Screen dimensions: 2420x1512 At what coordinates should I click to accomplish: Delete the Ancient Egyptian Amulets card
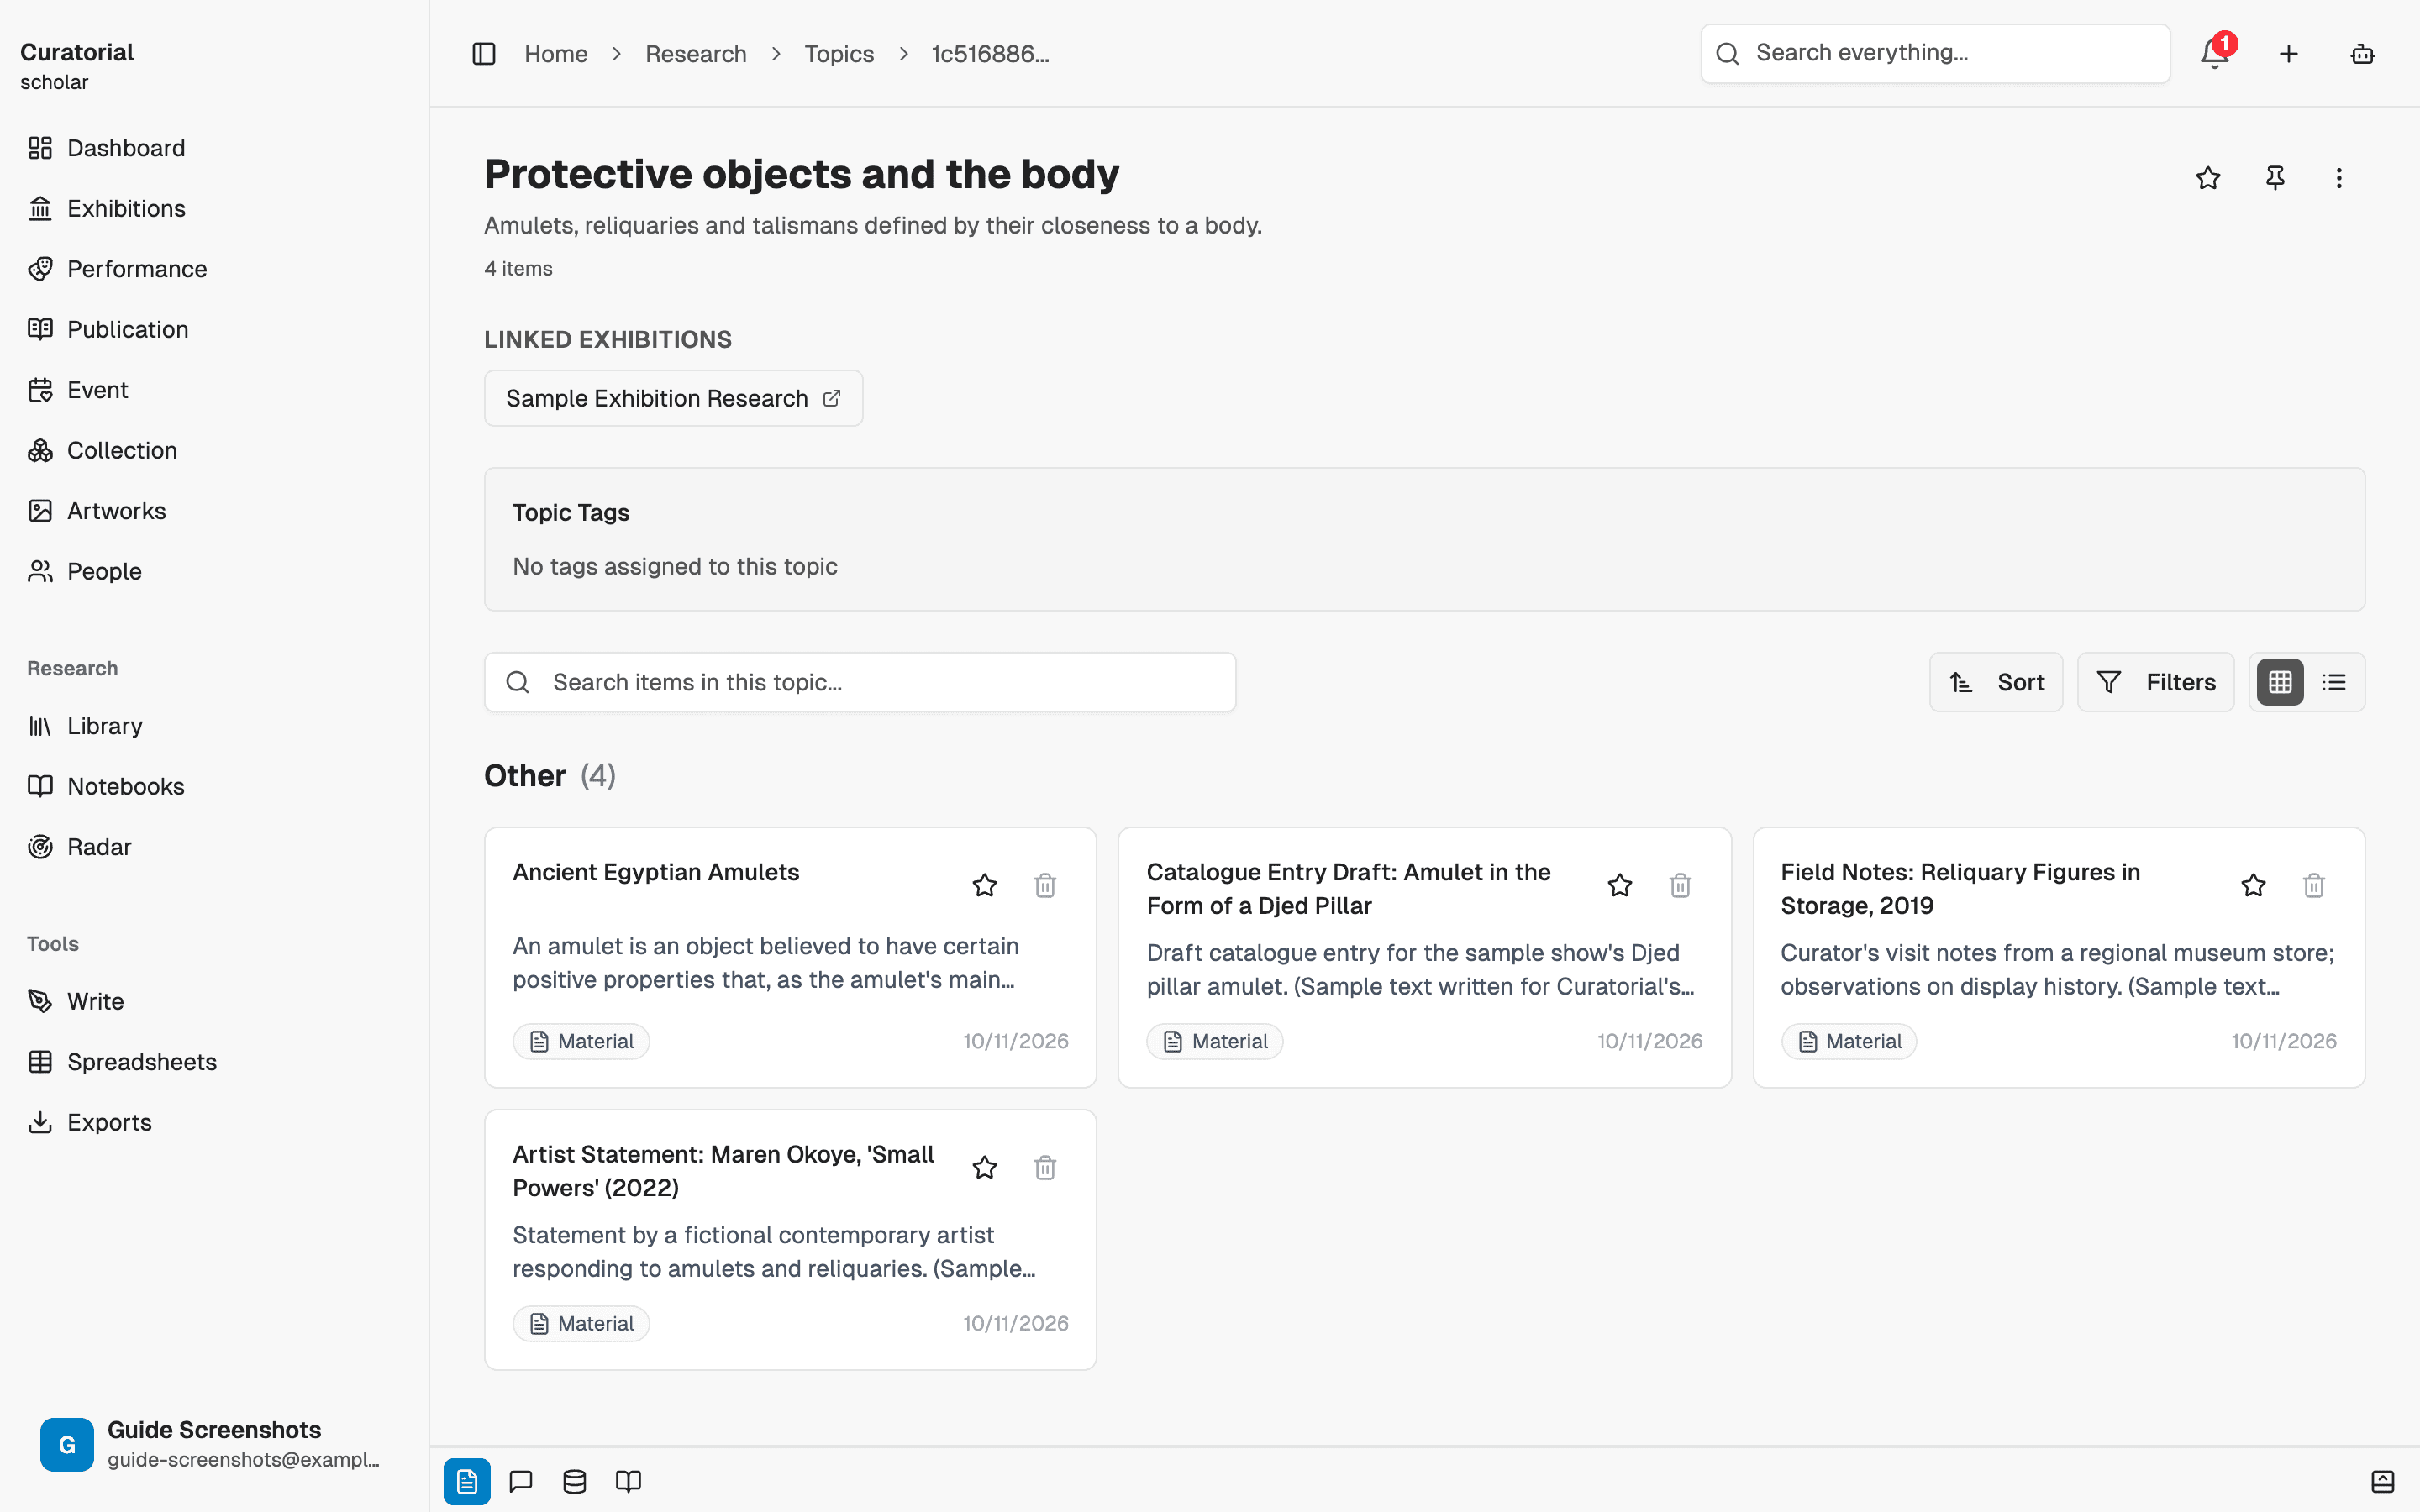click(1045, 885)
